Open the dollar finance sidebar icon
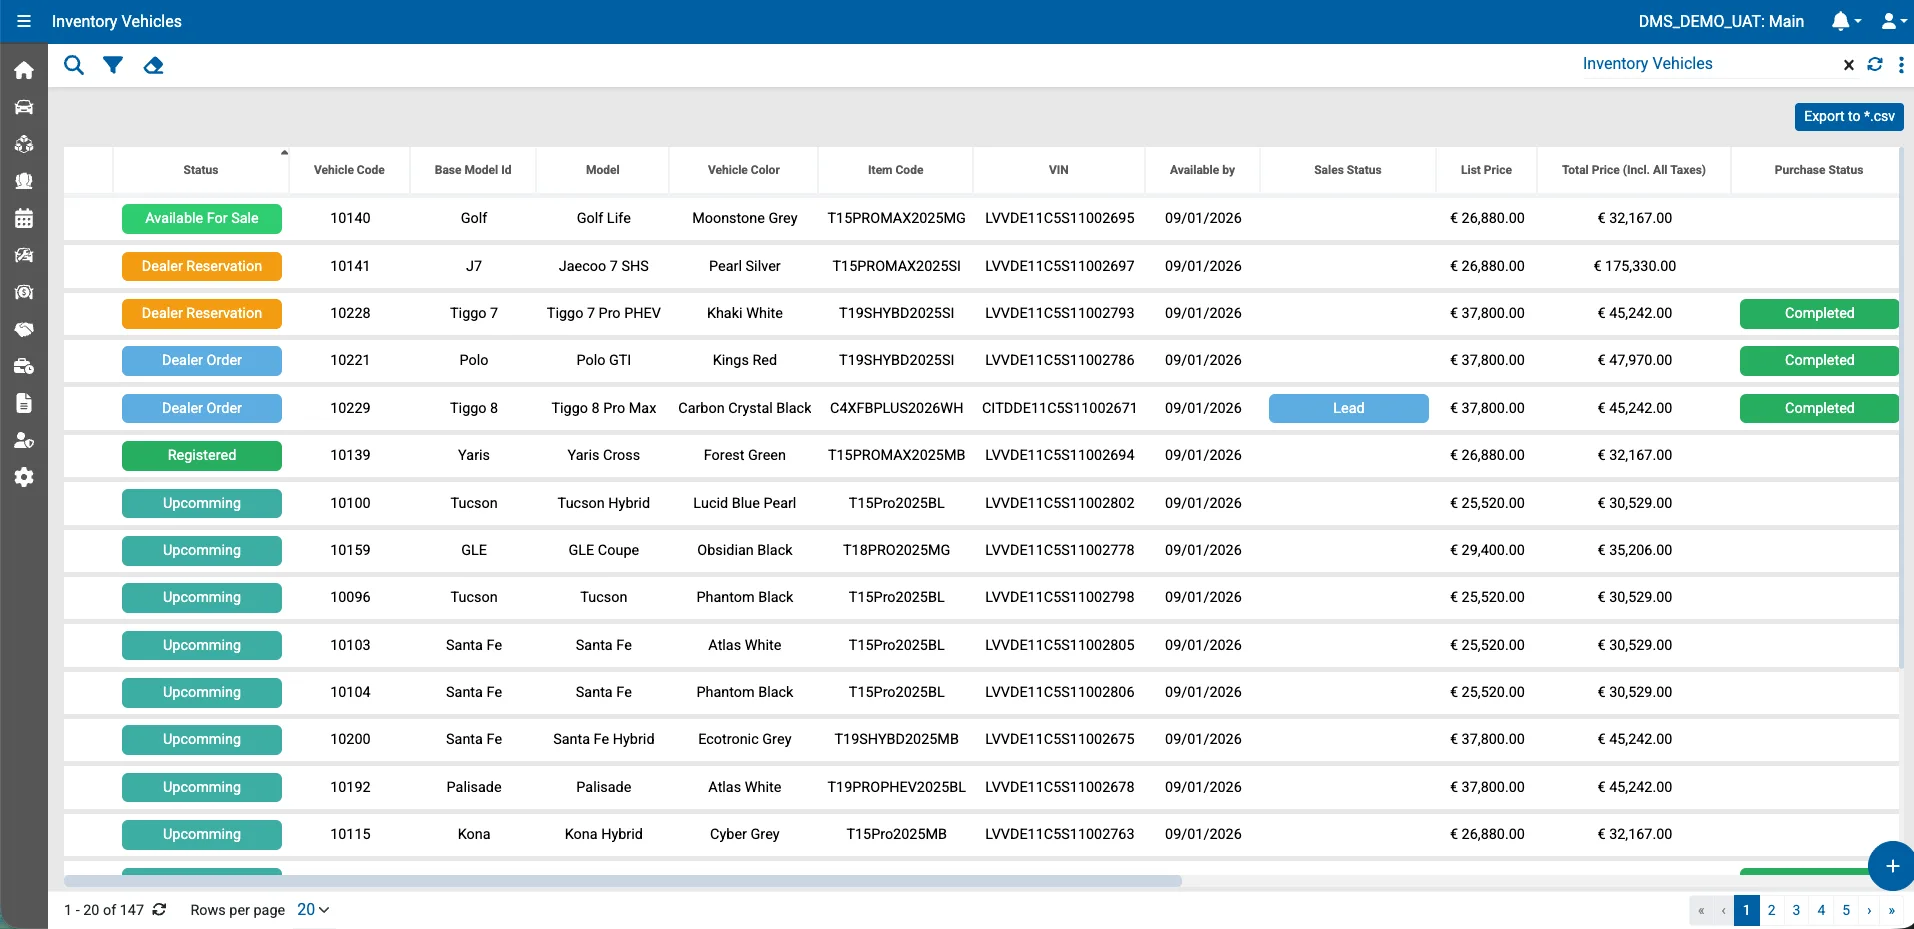The width and height of the screenshot is (1914, 929). tap(24, 292)
